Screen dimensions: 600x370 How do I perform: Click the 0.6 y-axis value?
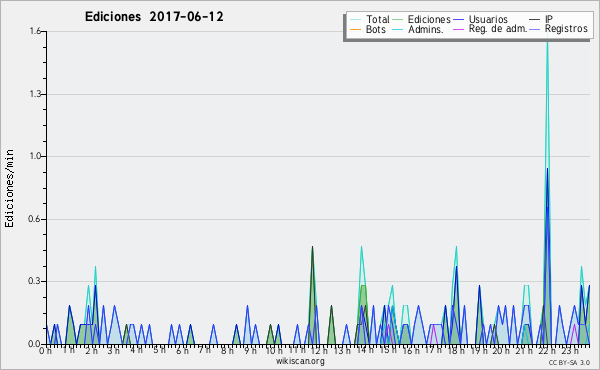(x=35, y=219)
